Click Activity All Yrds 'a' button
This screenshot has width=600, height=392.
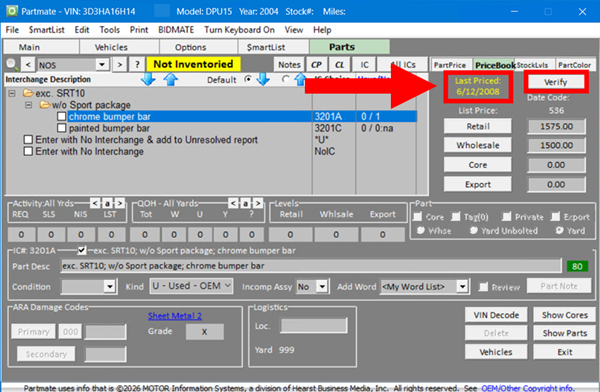click(x=108, y=203)
